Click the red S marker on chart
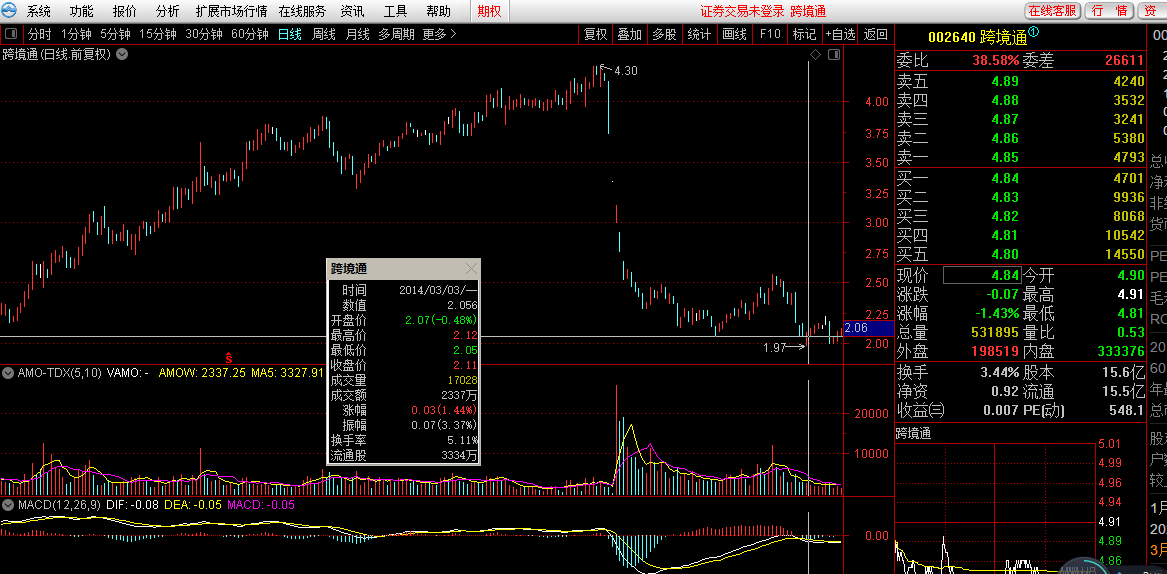Screen dimensions: 1167x574 pos(228,357)
